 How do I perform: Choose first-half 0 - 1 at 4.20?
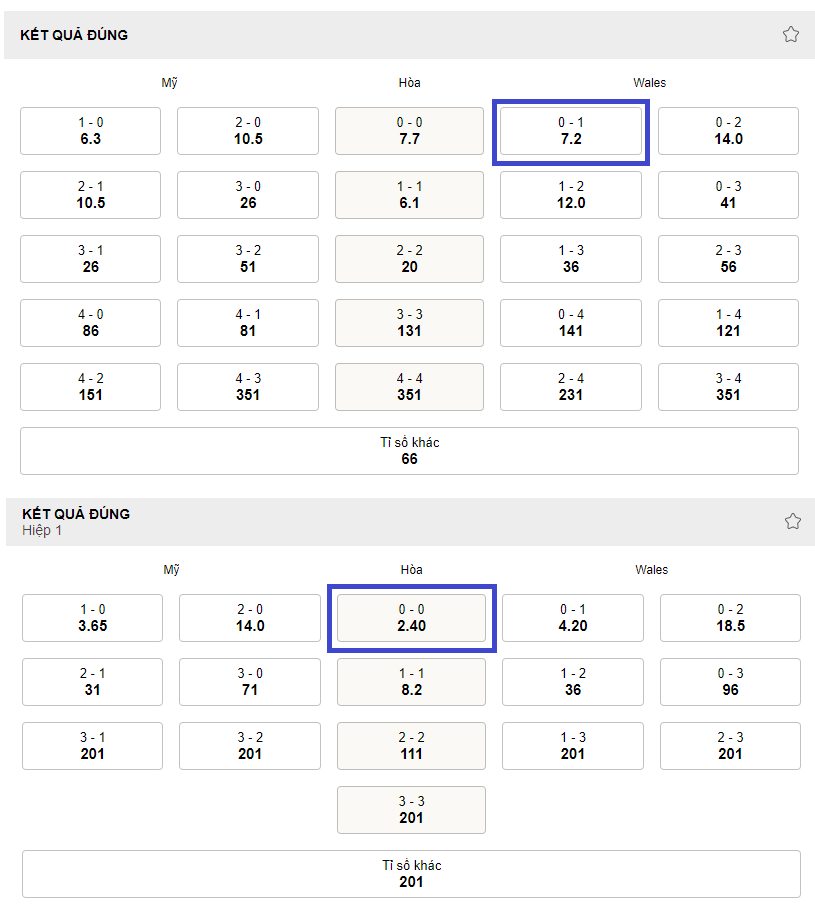(573, 618)
